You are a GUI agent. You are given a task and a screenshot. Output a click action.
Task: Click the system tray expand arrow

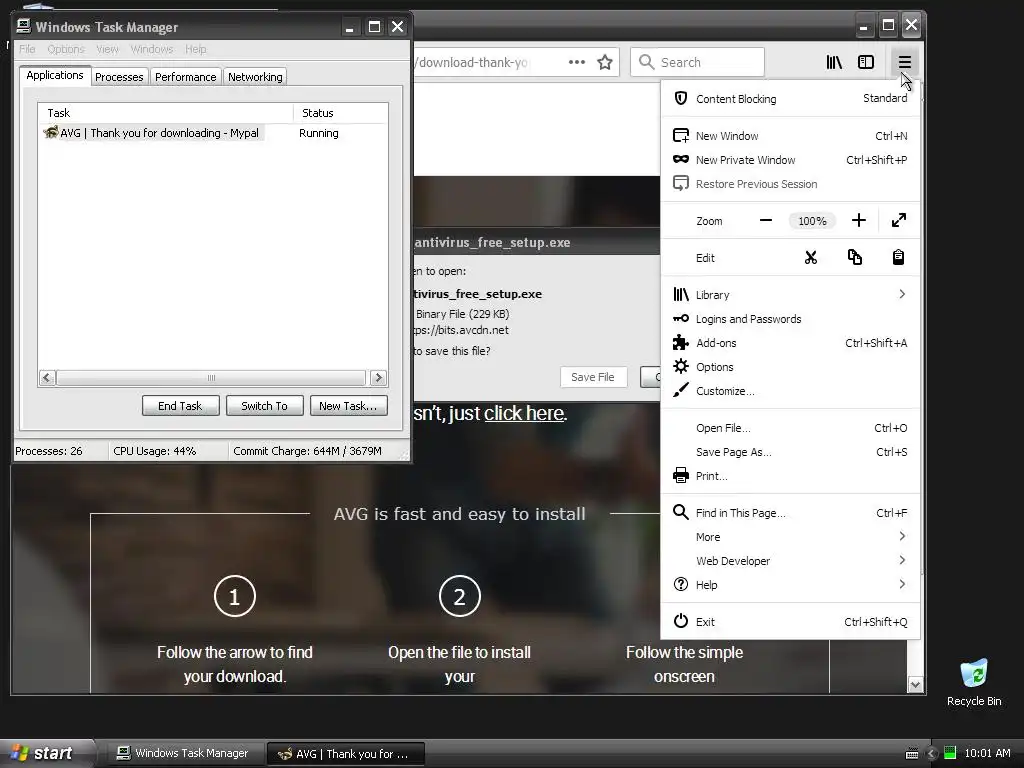click(x=932, y=753)
